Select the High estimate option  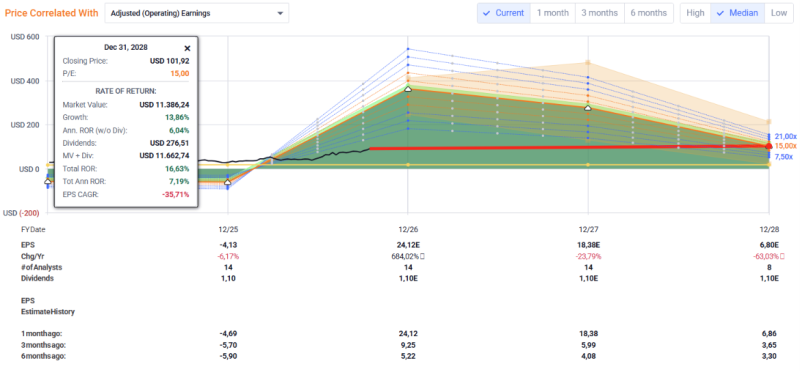695,13
